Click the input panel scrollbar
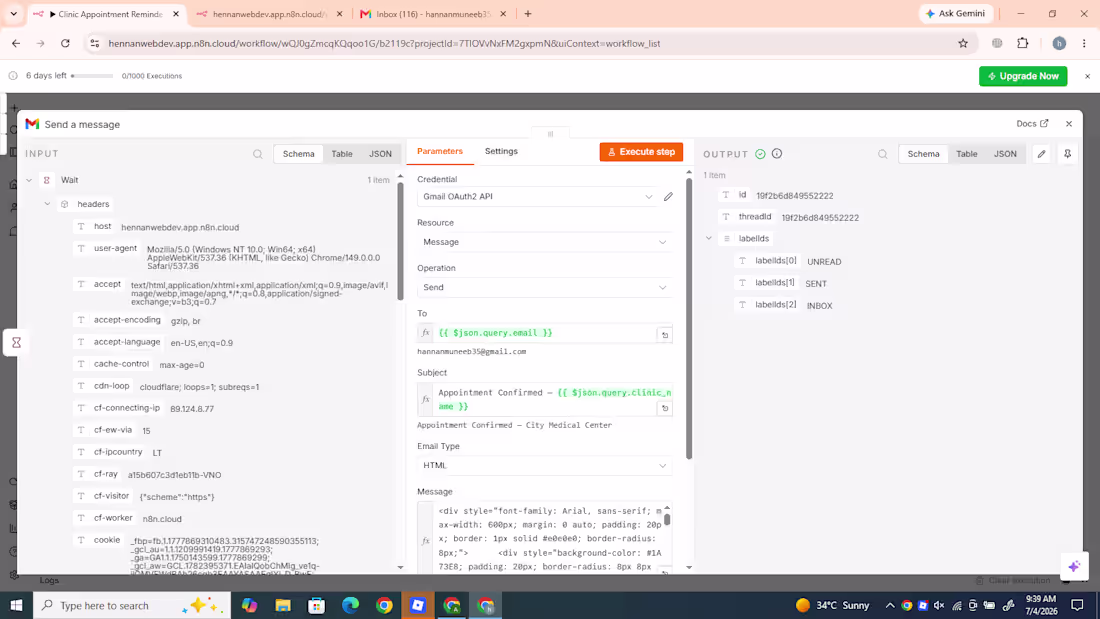Image resolution: width=1100 pixels, height=619 pixels. 401,241
